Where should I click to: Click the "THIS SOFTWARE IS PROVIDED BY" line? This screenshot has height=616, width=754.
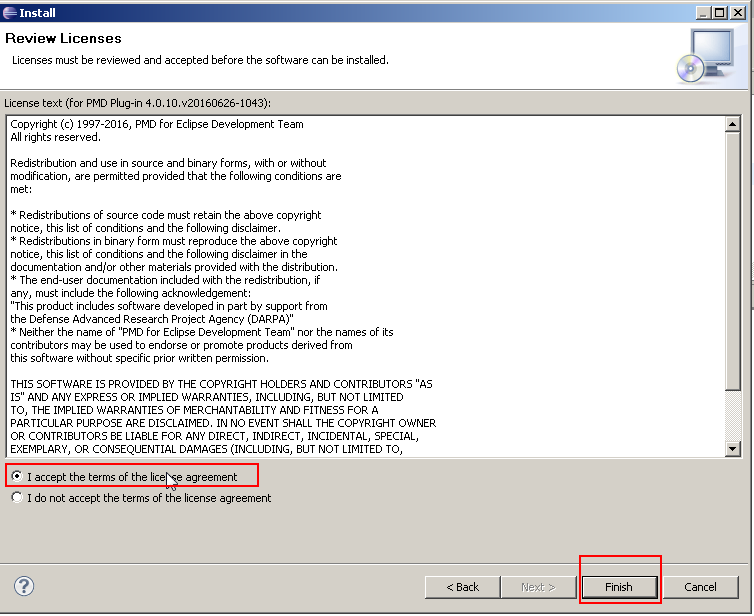click(221, 384)
